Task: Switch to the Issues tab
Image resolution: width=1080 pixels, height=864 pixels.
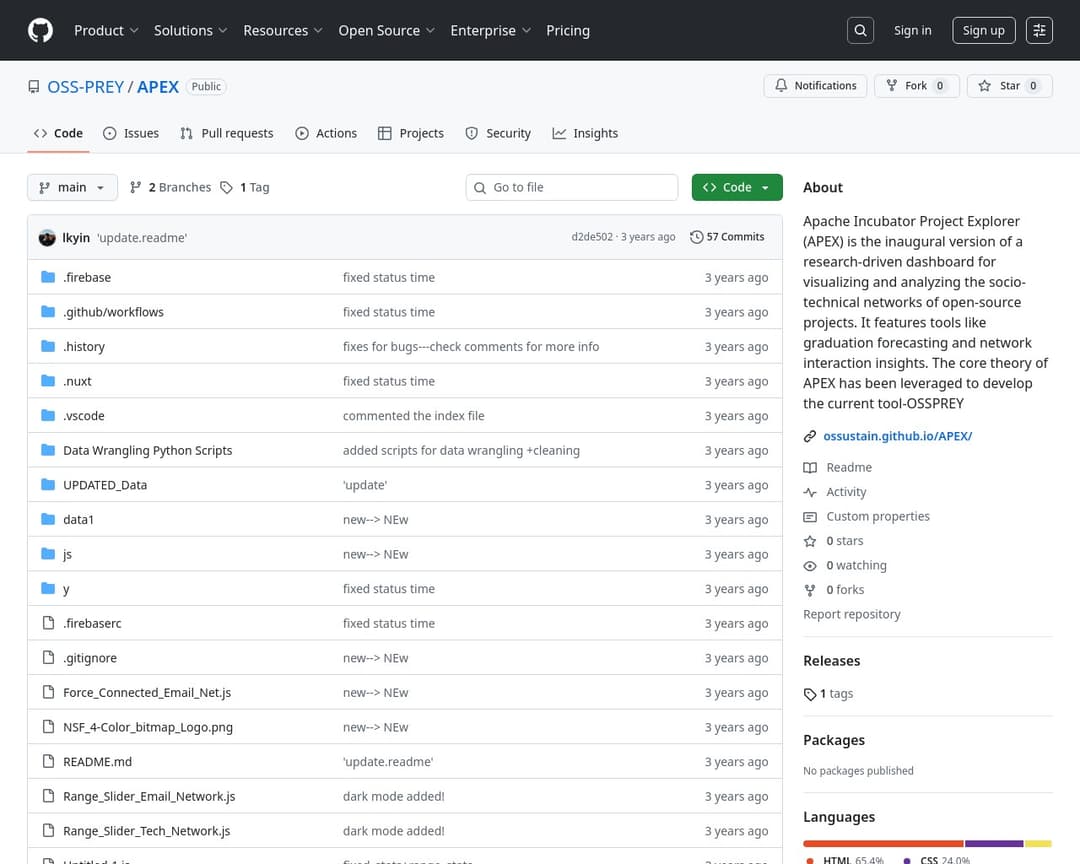Action: click(131, 133)
